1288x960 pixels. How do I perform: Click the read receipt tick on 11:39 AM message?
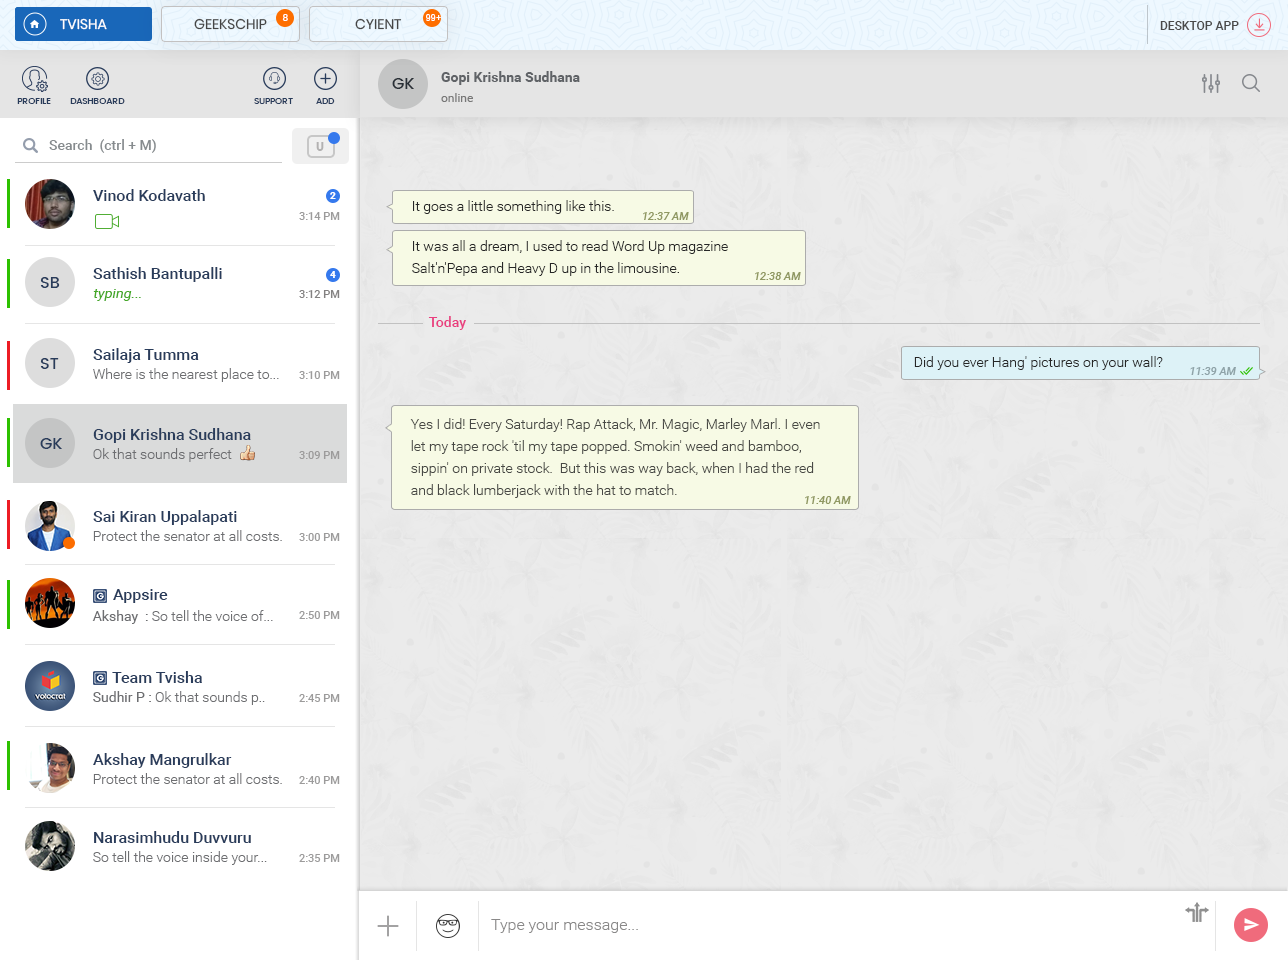tap(1246, 371)
